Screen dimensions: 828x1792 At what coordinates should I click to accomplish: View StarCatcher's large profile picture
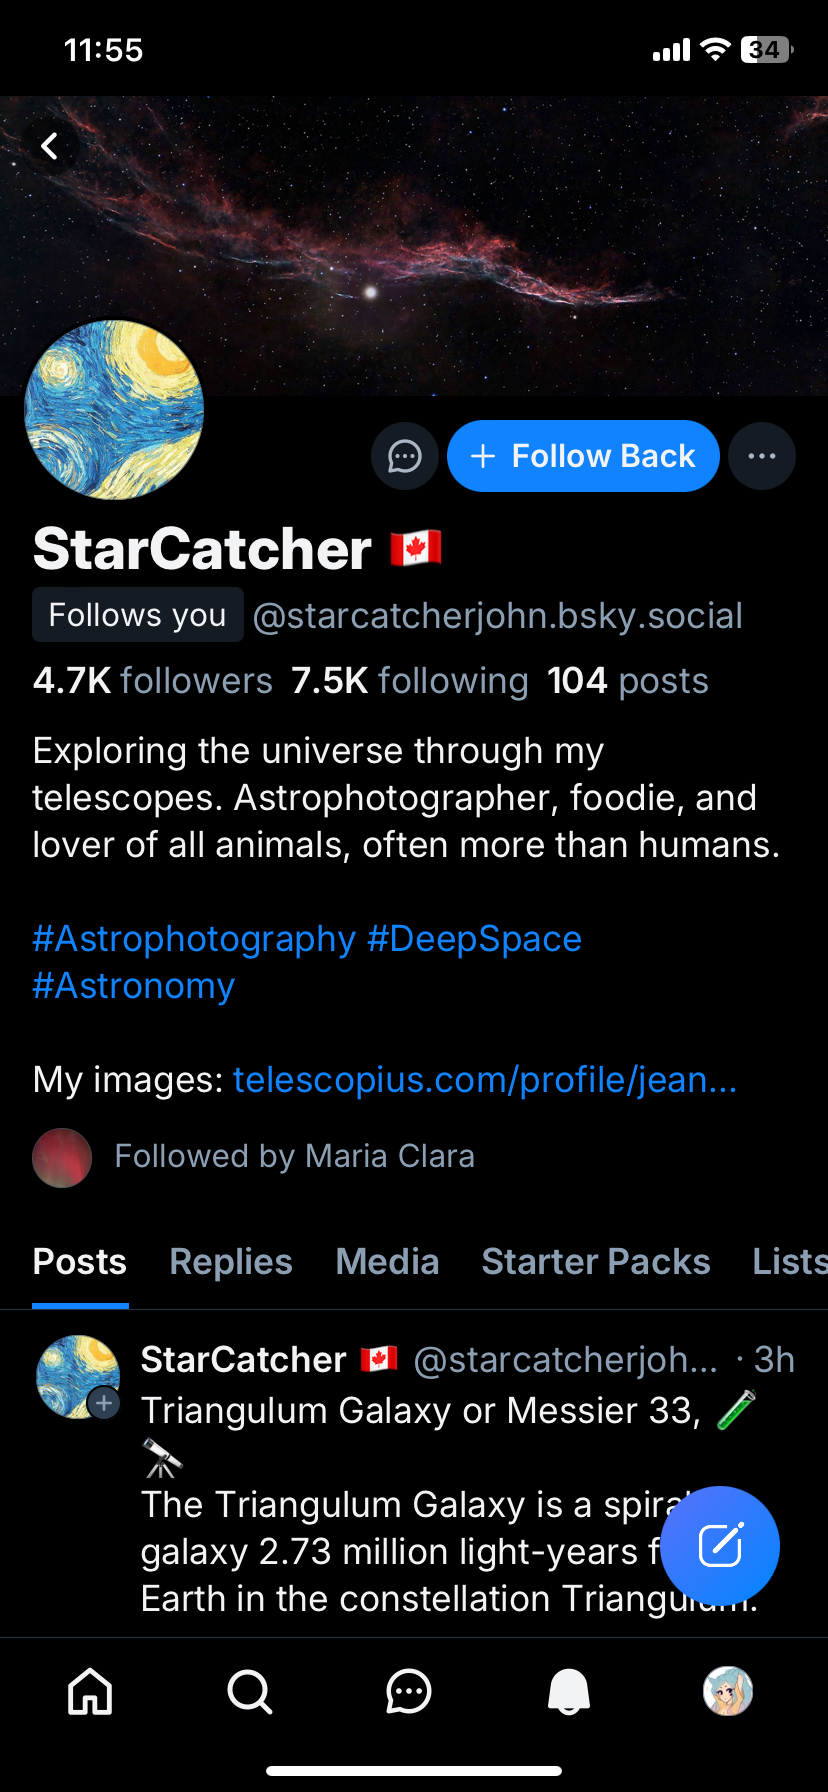click(114, 410)
